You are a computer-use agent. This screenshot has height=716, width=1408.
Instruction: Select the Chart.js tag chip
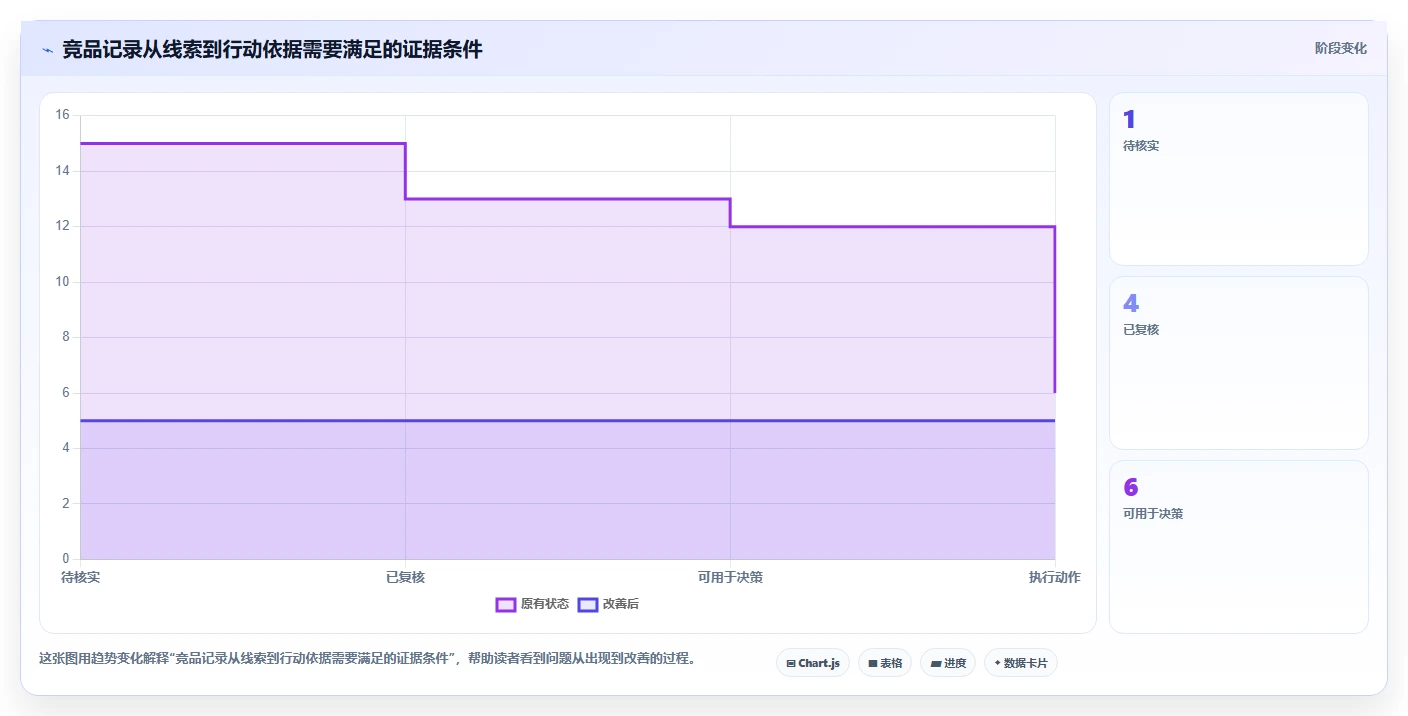[812, 663]
